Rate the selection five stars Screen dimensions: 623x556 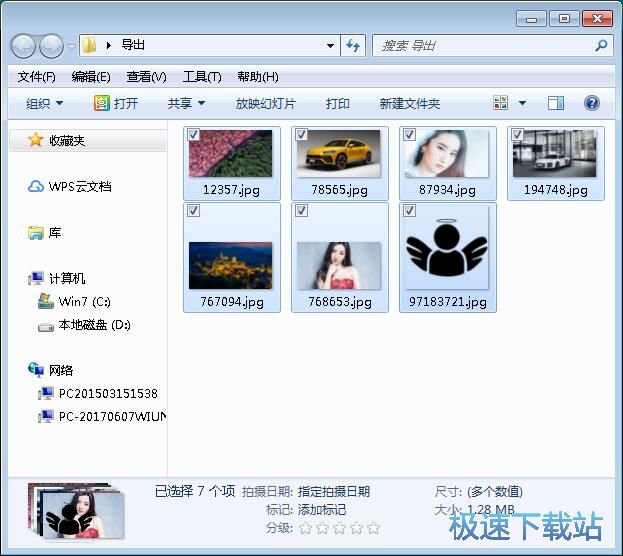tap(373, 528)
